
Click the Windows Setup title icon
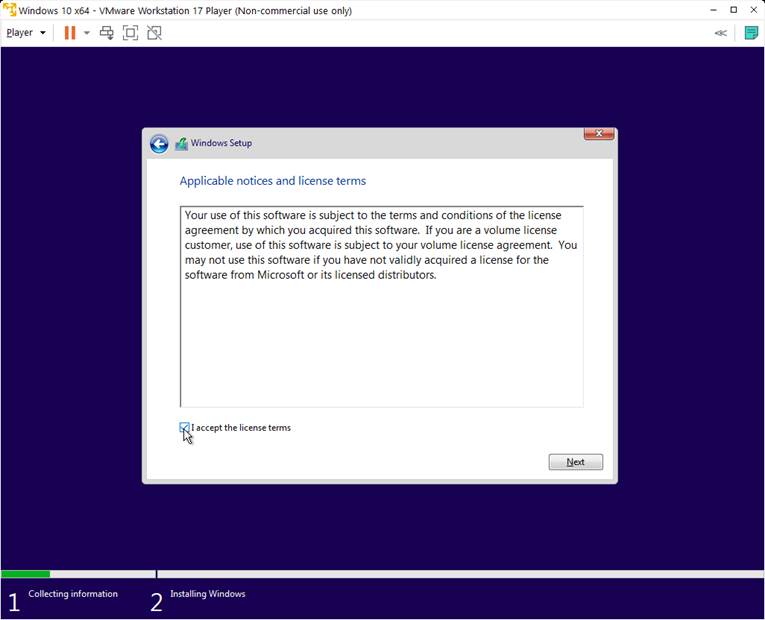coord(181,144)
